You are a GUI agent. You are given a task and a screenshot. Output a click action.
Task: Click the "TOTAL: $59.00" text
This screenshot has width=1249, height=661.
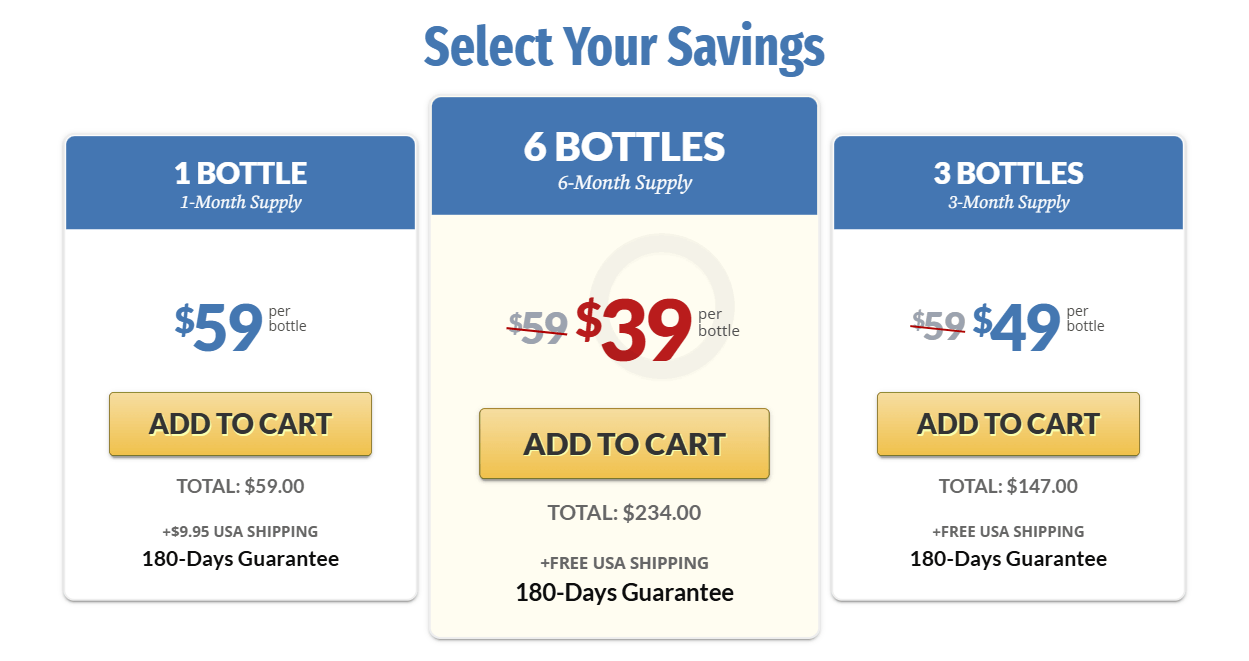point(240,487)
